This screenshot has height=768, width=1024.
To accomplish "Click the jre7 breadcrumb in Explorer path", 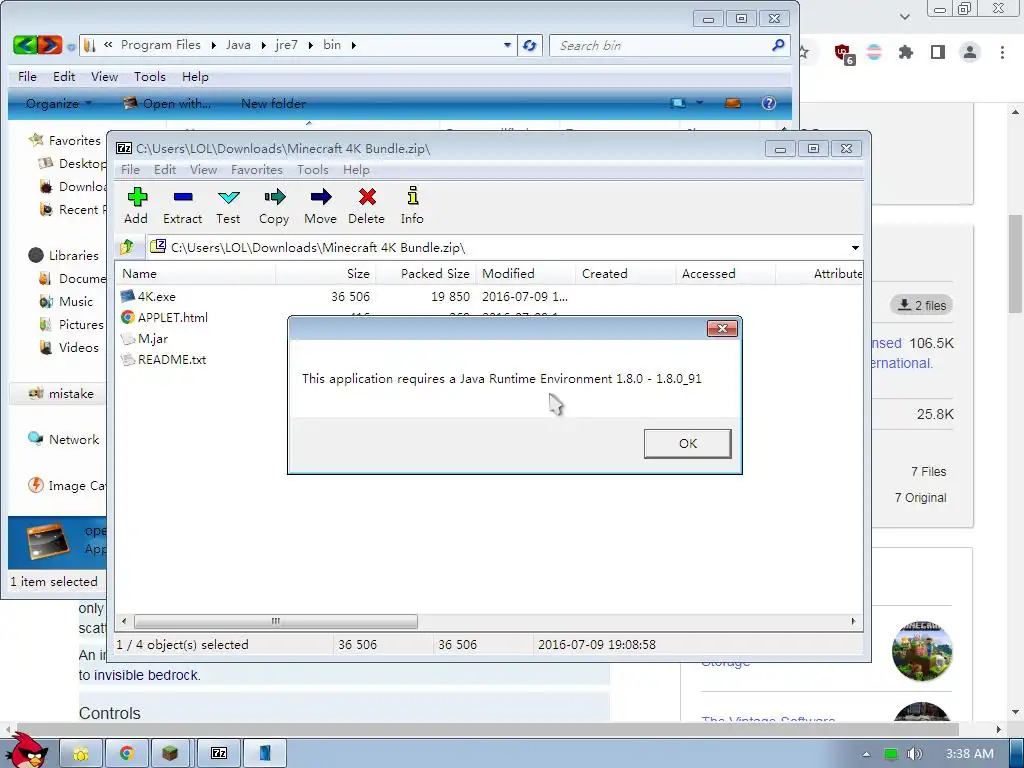I will click(287, 45).
